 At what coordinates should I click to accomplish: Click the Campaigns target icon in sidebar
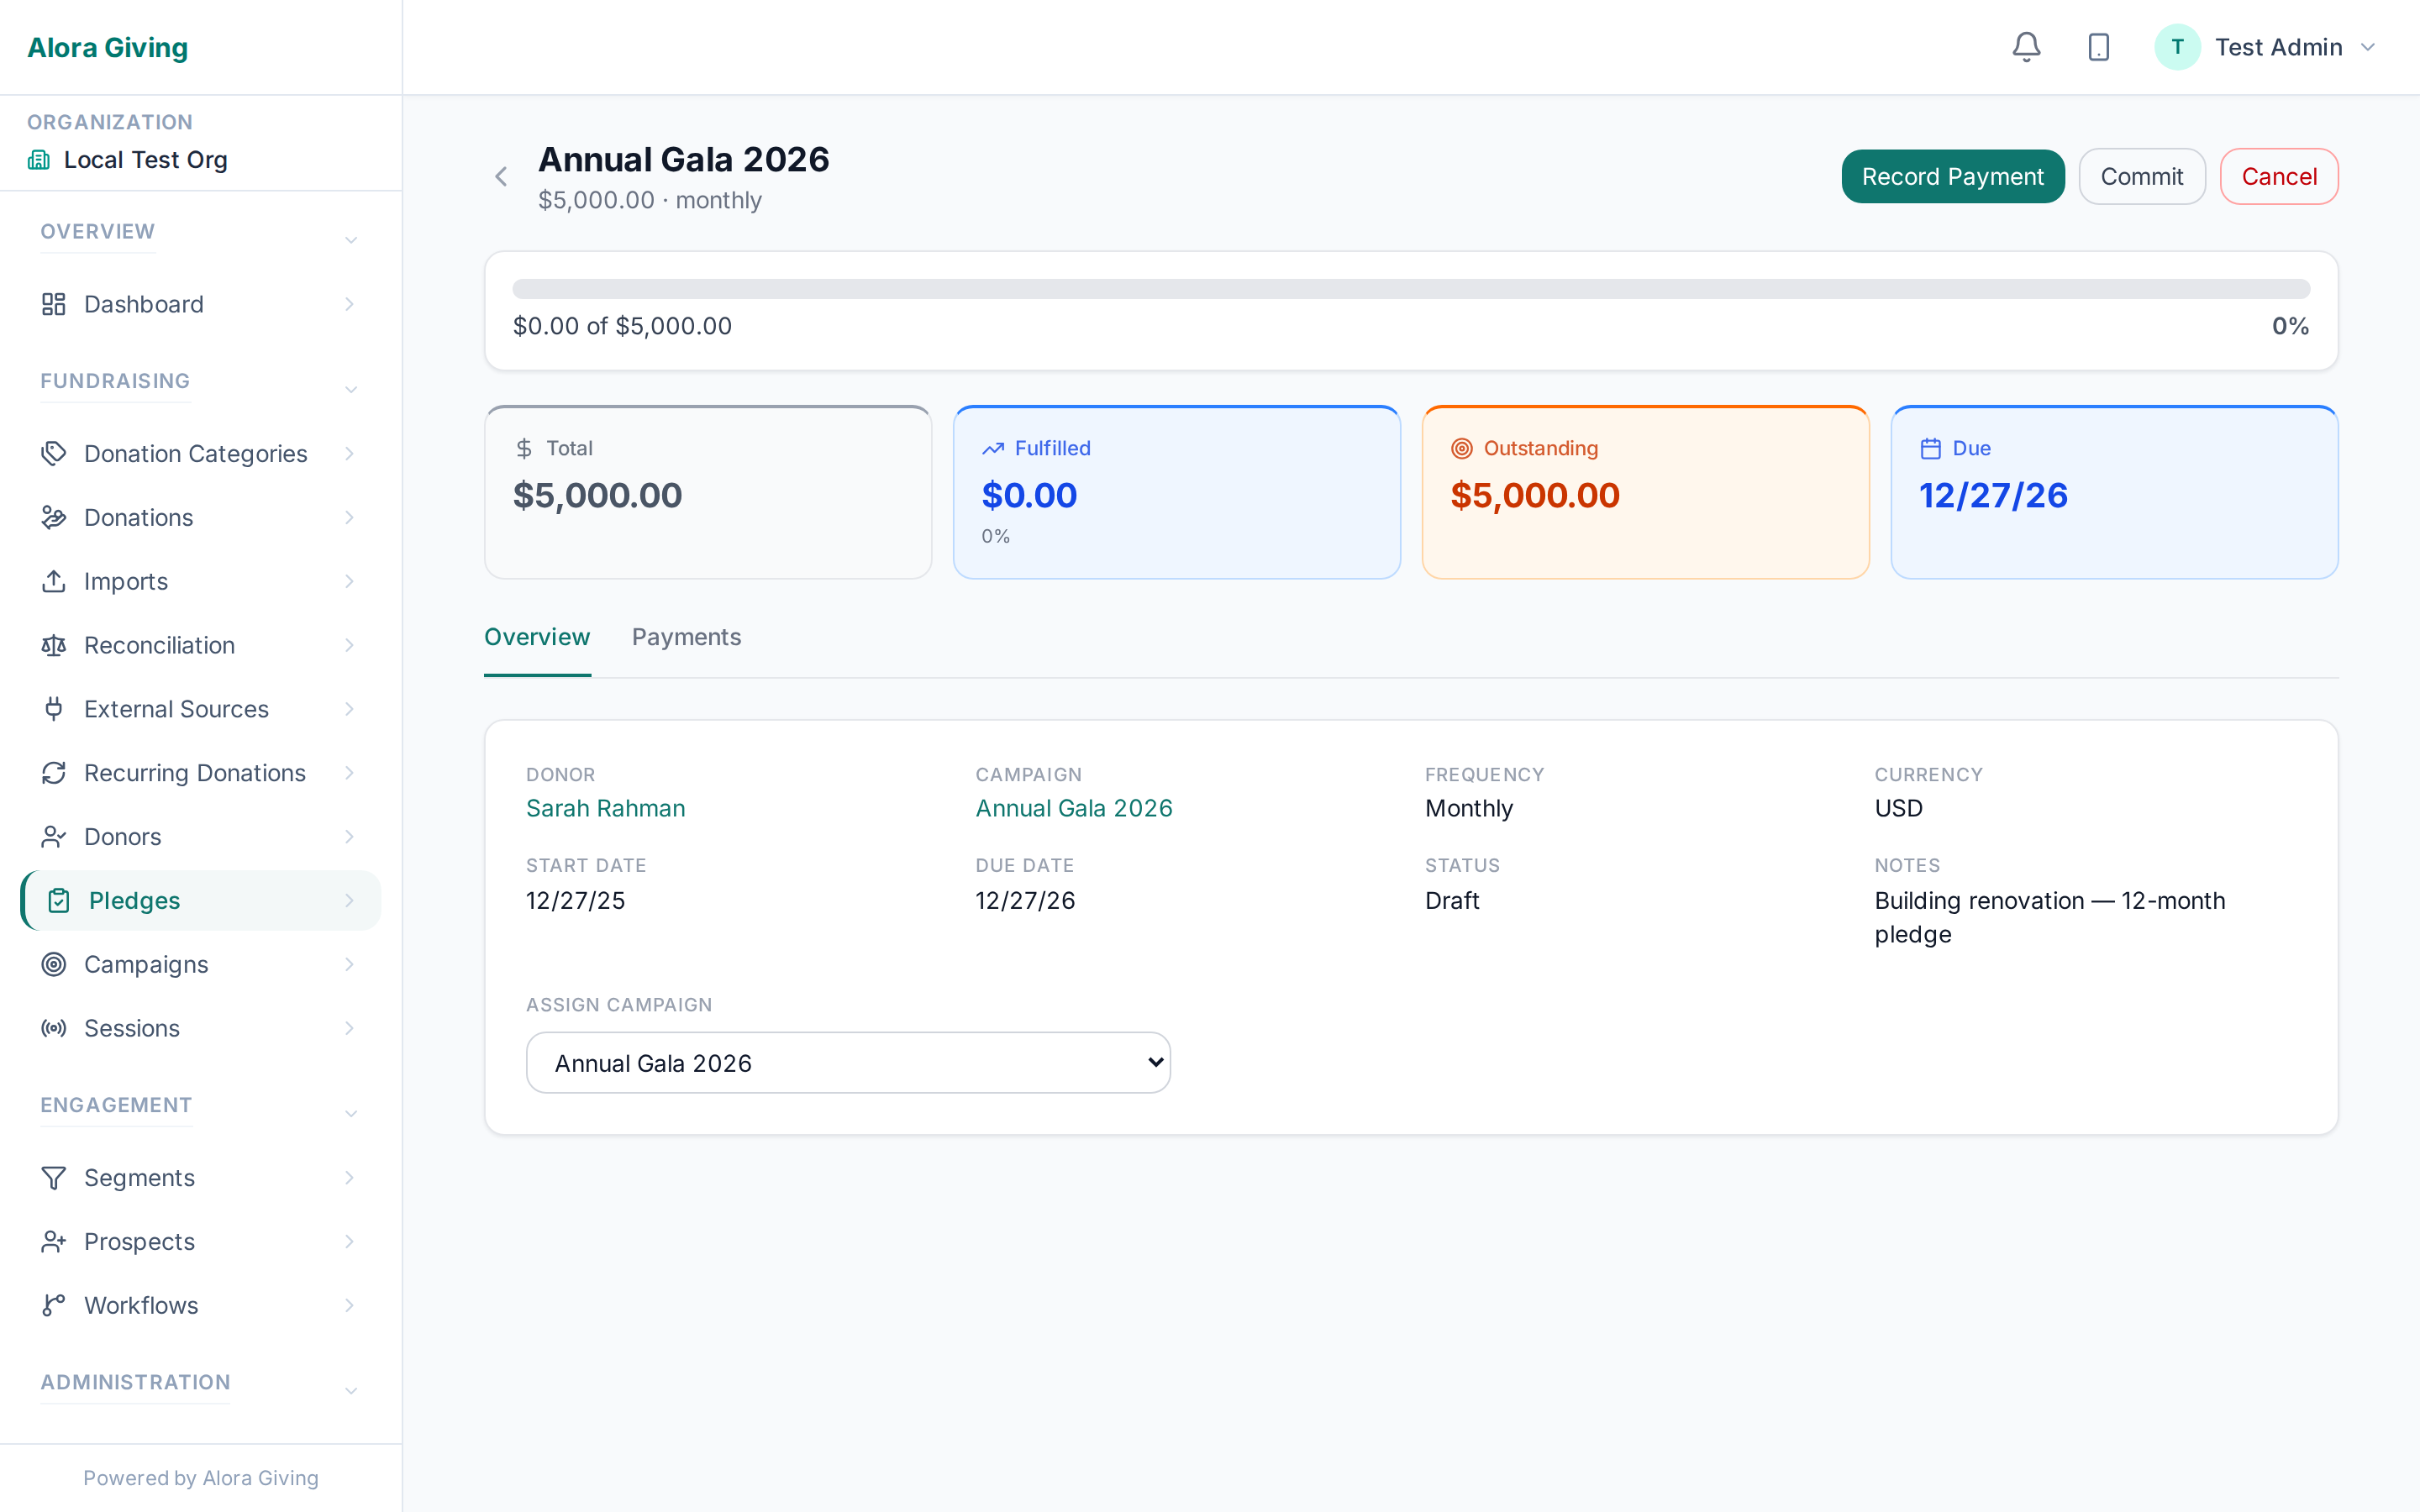tap(54, 964)
